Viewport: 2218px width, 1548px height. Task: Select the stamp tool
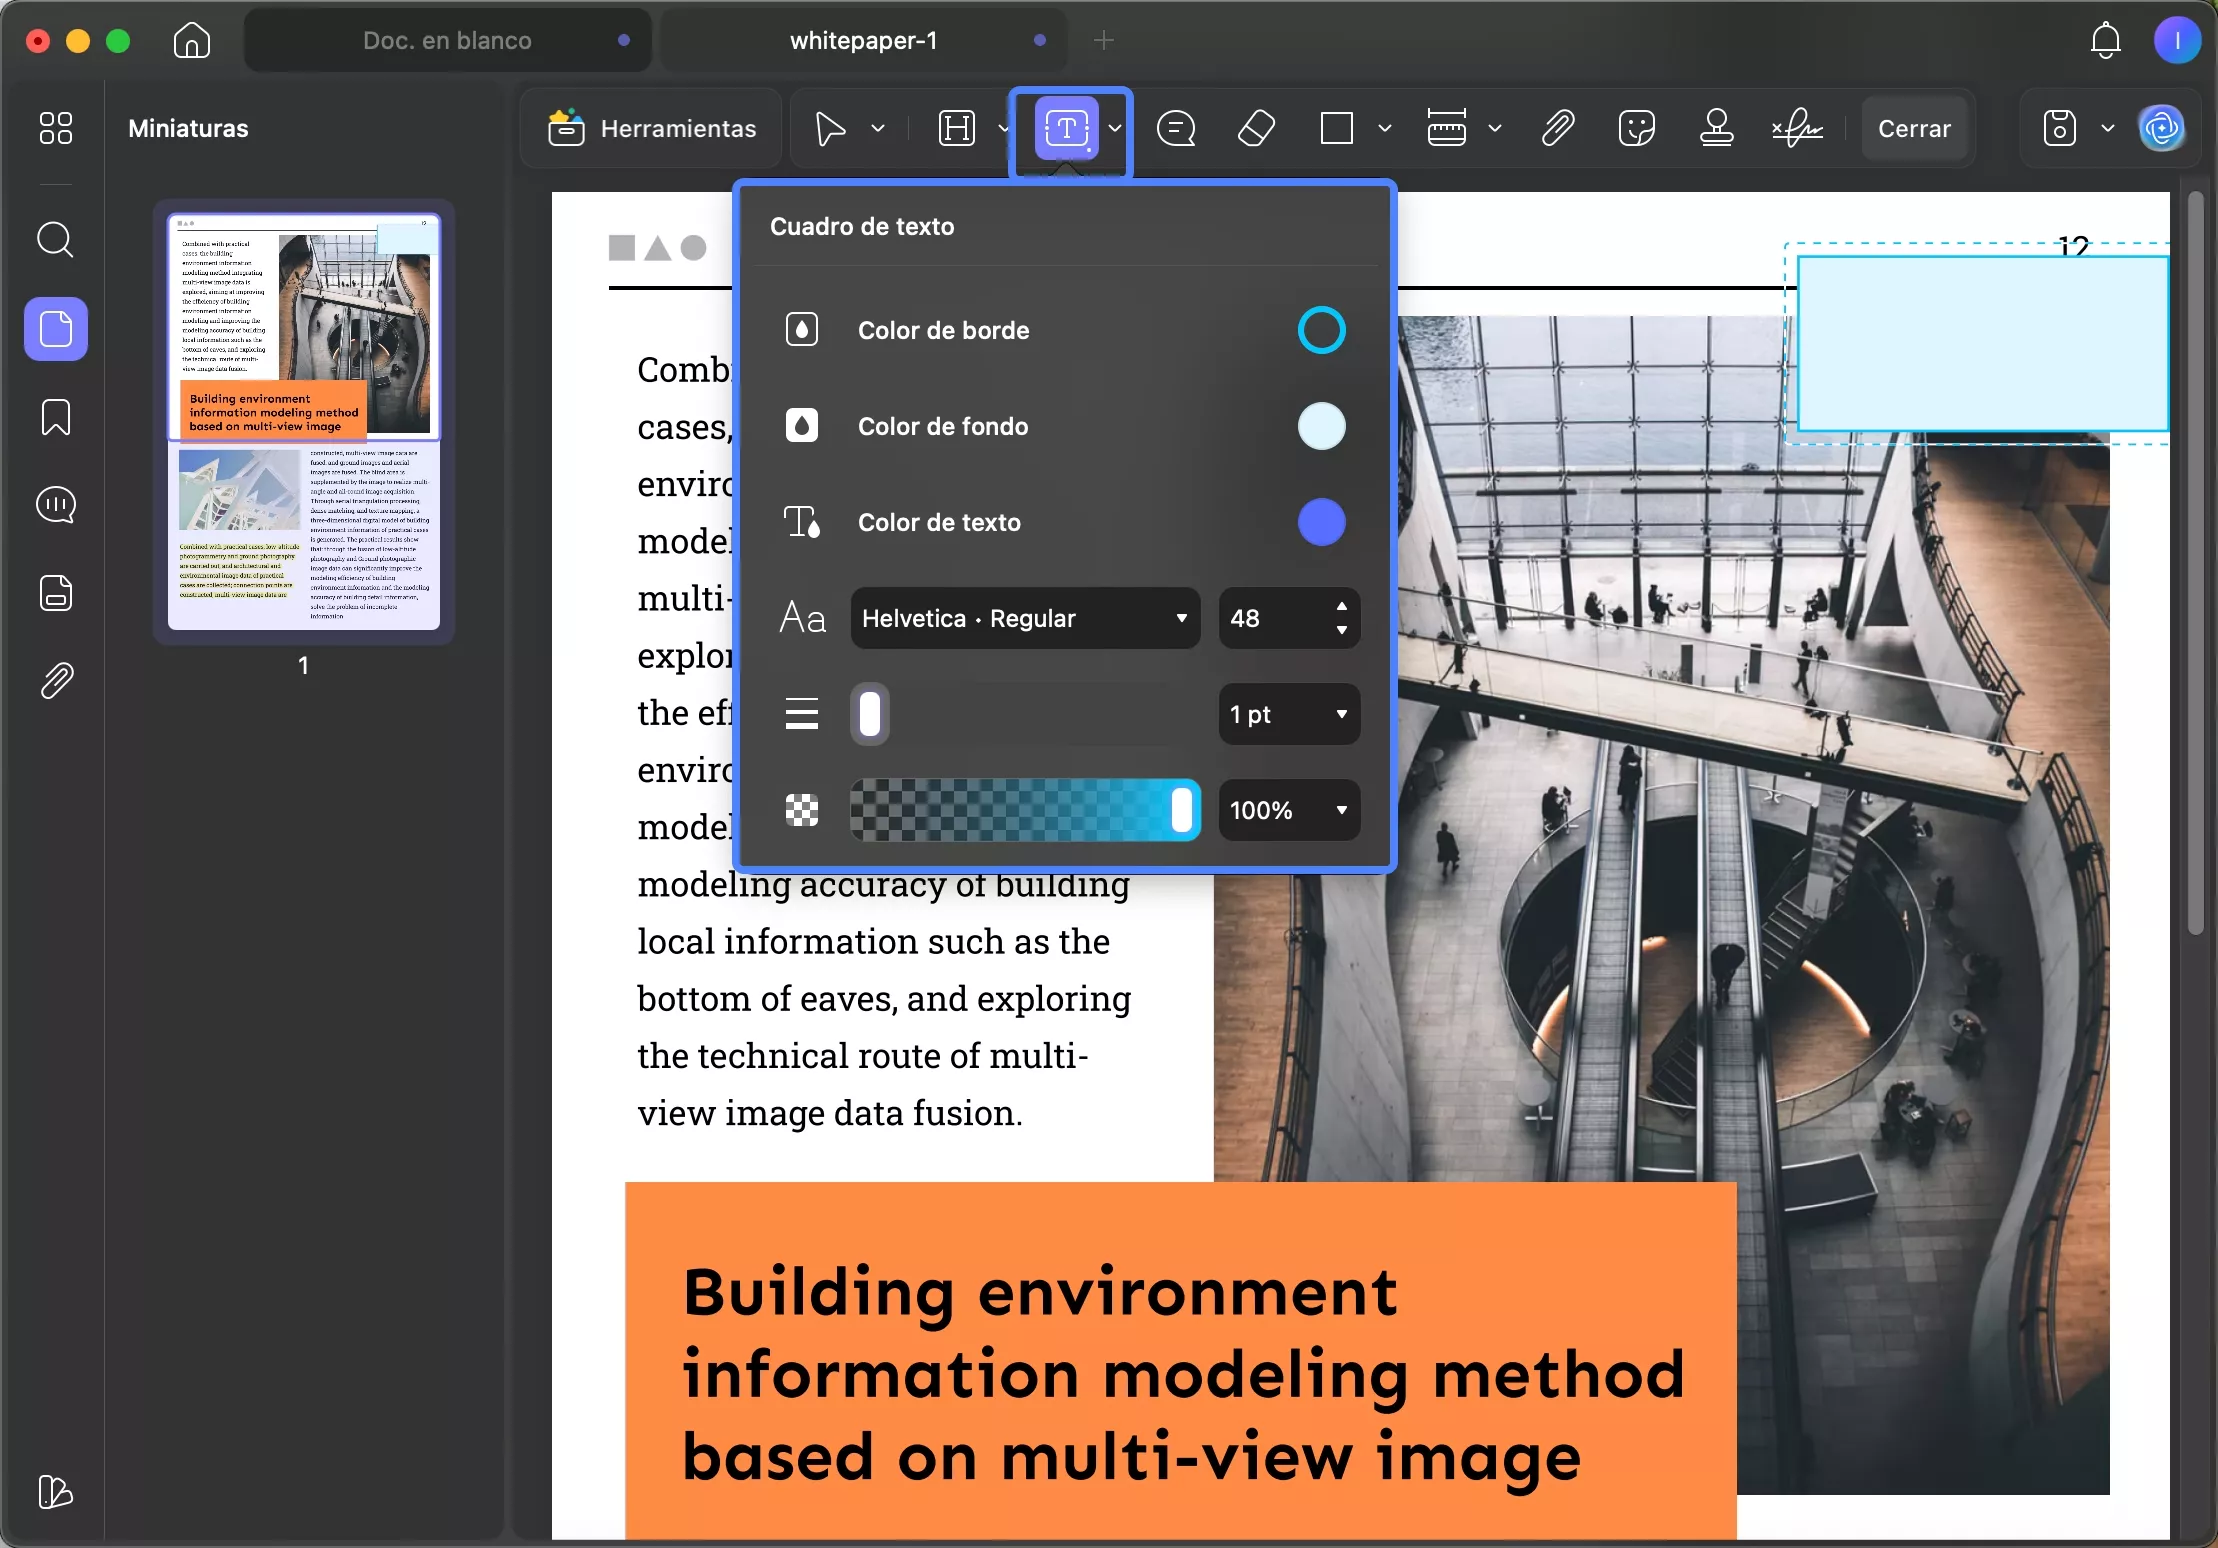coord(1717,129)
